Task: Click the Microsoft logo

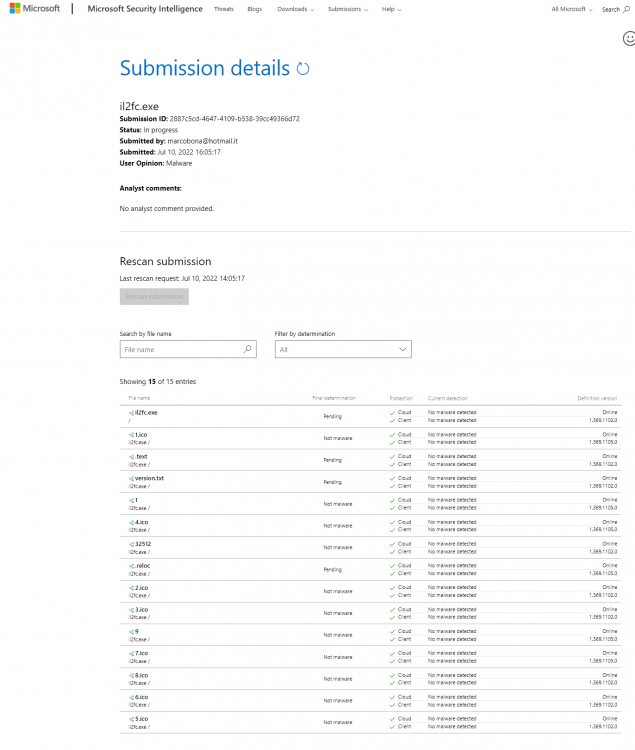Action: pos(34,8)
